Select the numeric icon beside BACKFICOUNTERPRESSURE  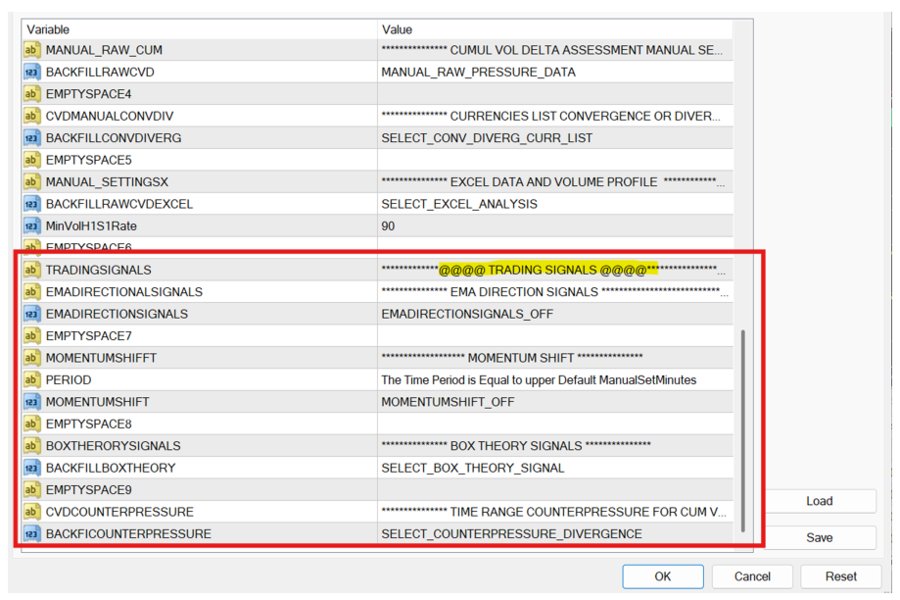(31, 534)
